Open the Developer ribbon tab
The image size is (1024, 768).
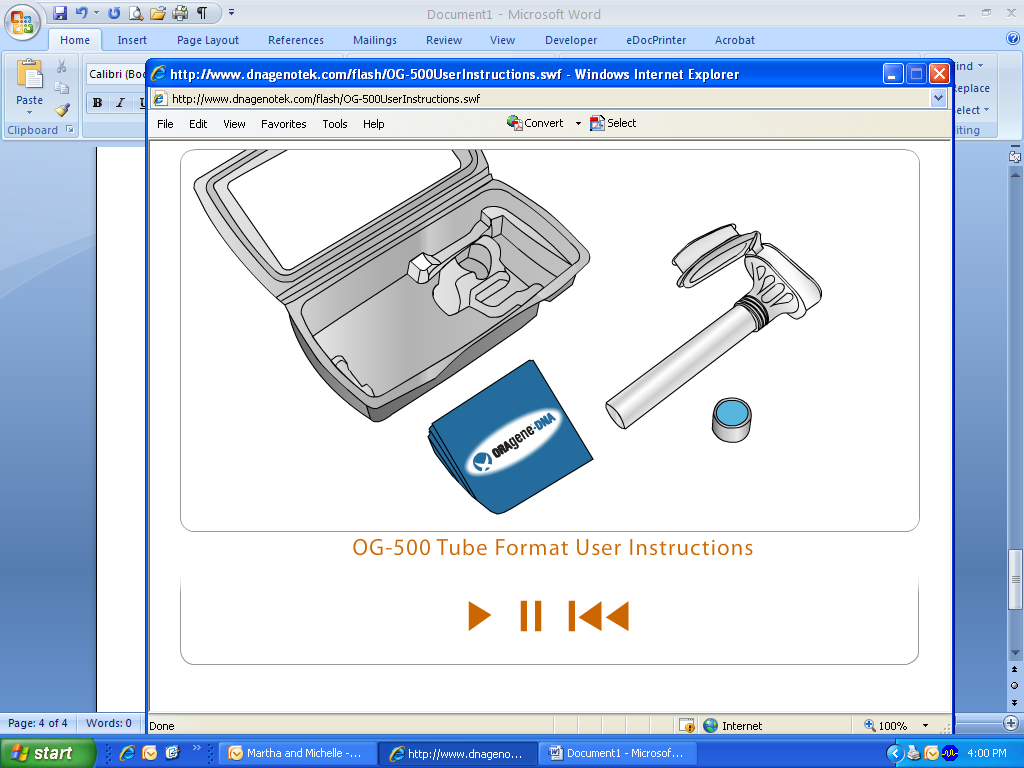point(571,40)
